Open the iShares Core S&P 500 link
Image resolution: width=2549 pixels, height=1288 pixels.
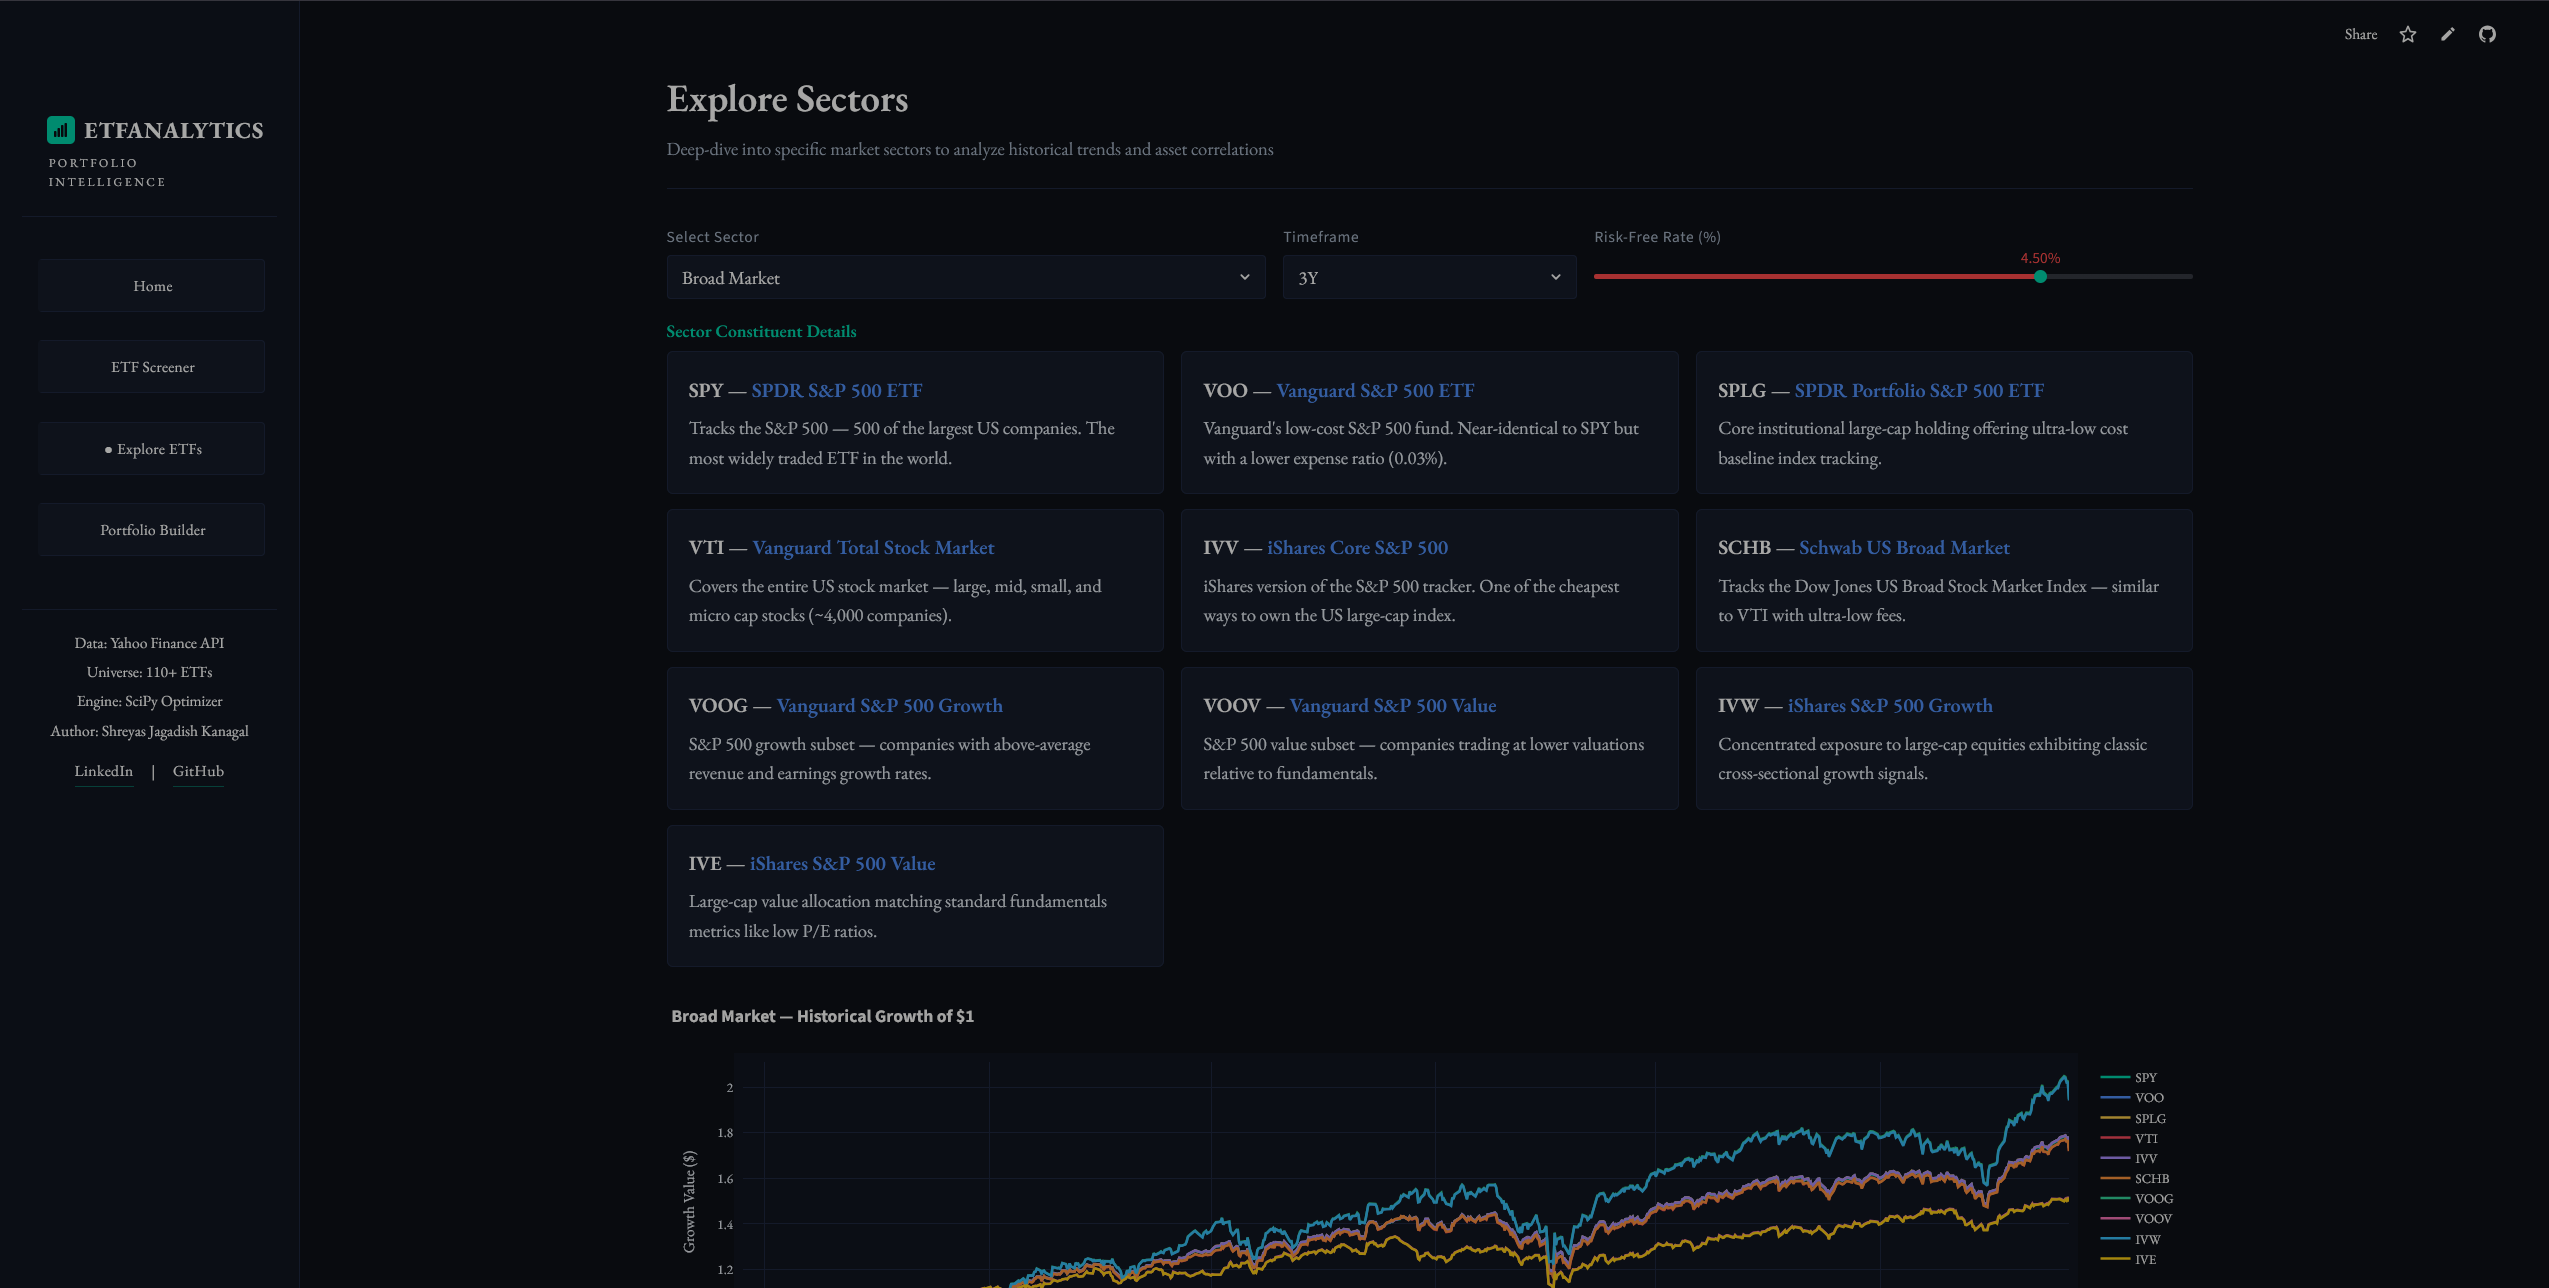[1357, 548]
